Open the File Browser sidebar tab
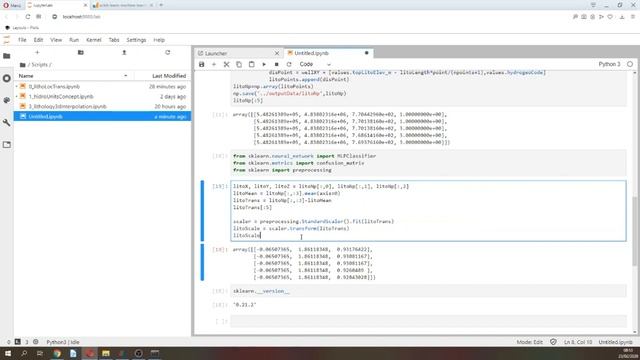Screen dimensions: 640x360 coord(7,56)
